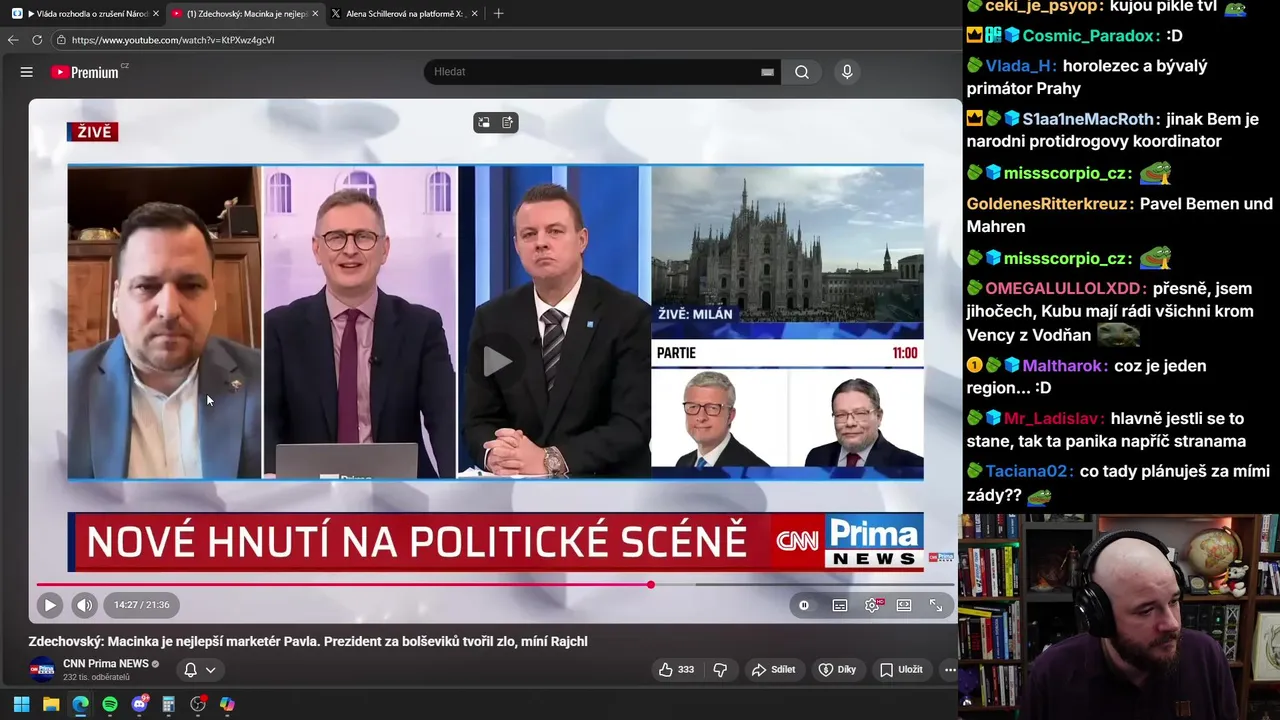Start voice search with microphone icon
Viewport: 1280px width, 720px height.
point(847,72)
